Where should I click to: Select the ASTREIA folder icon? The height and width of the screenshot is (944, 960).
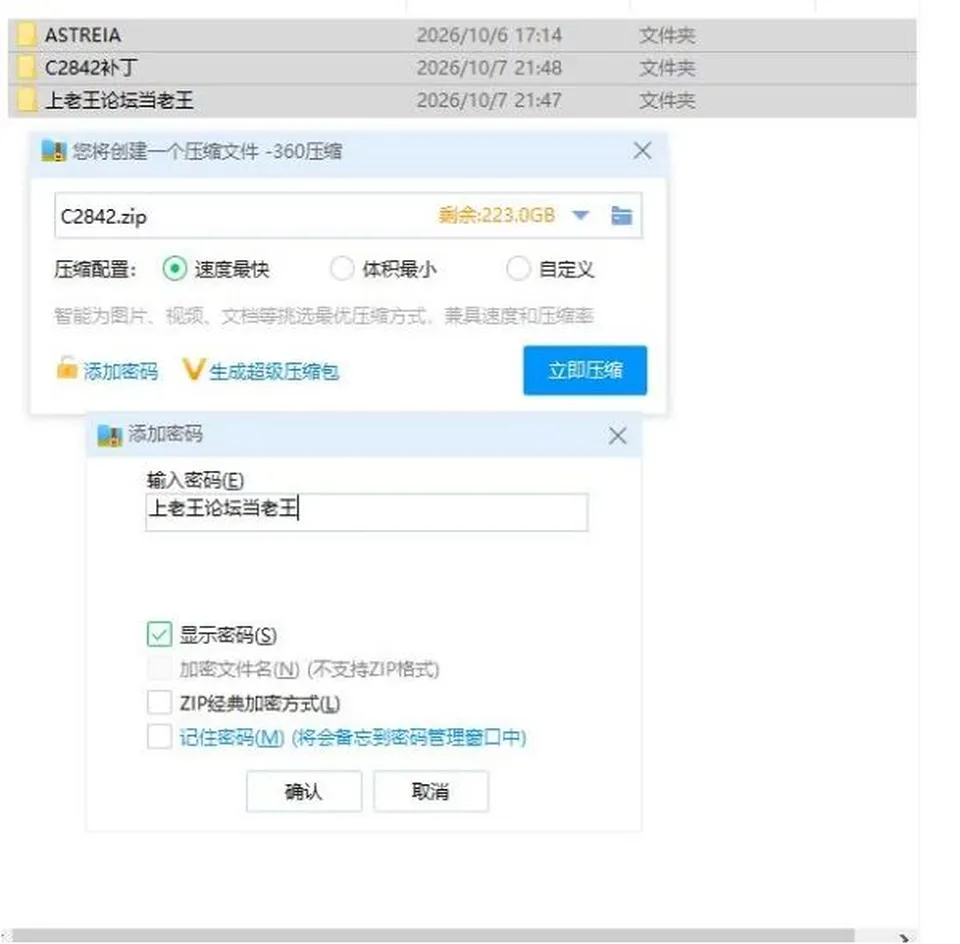click(x=26, y=35)
